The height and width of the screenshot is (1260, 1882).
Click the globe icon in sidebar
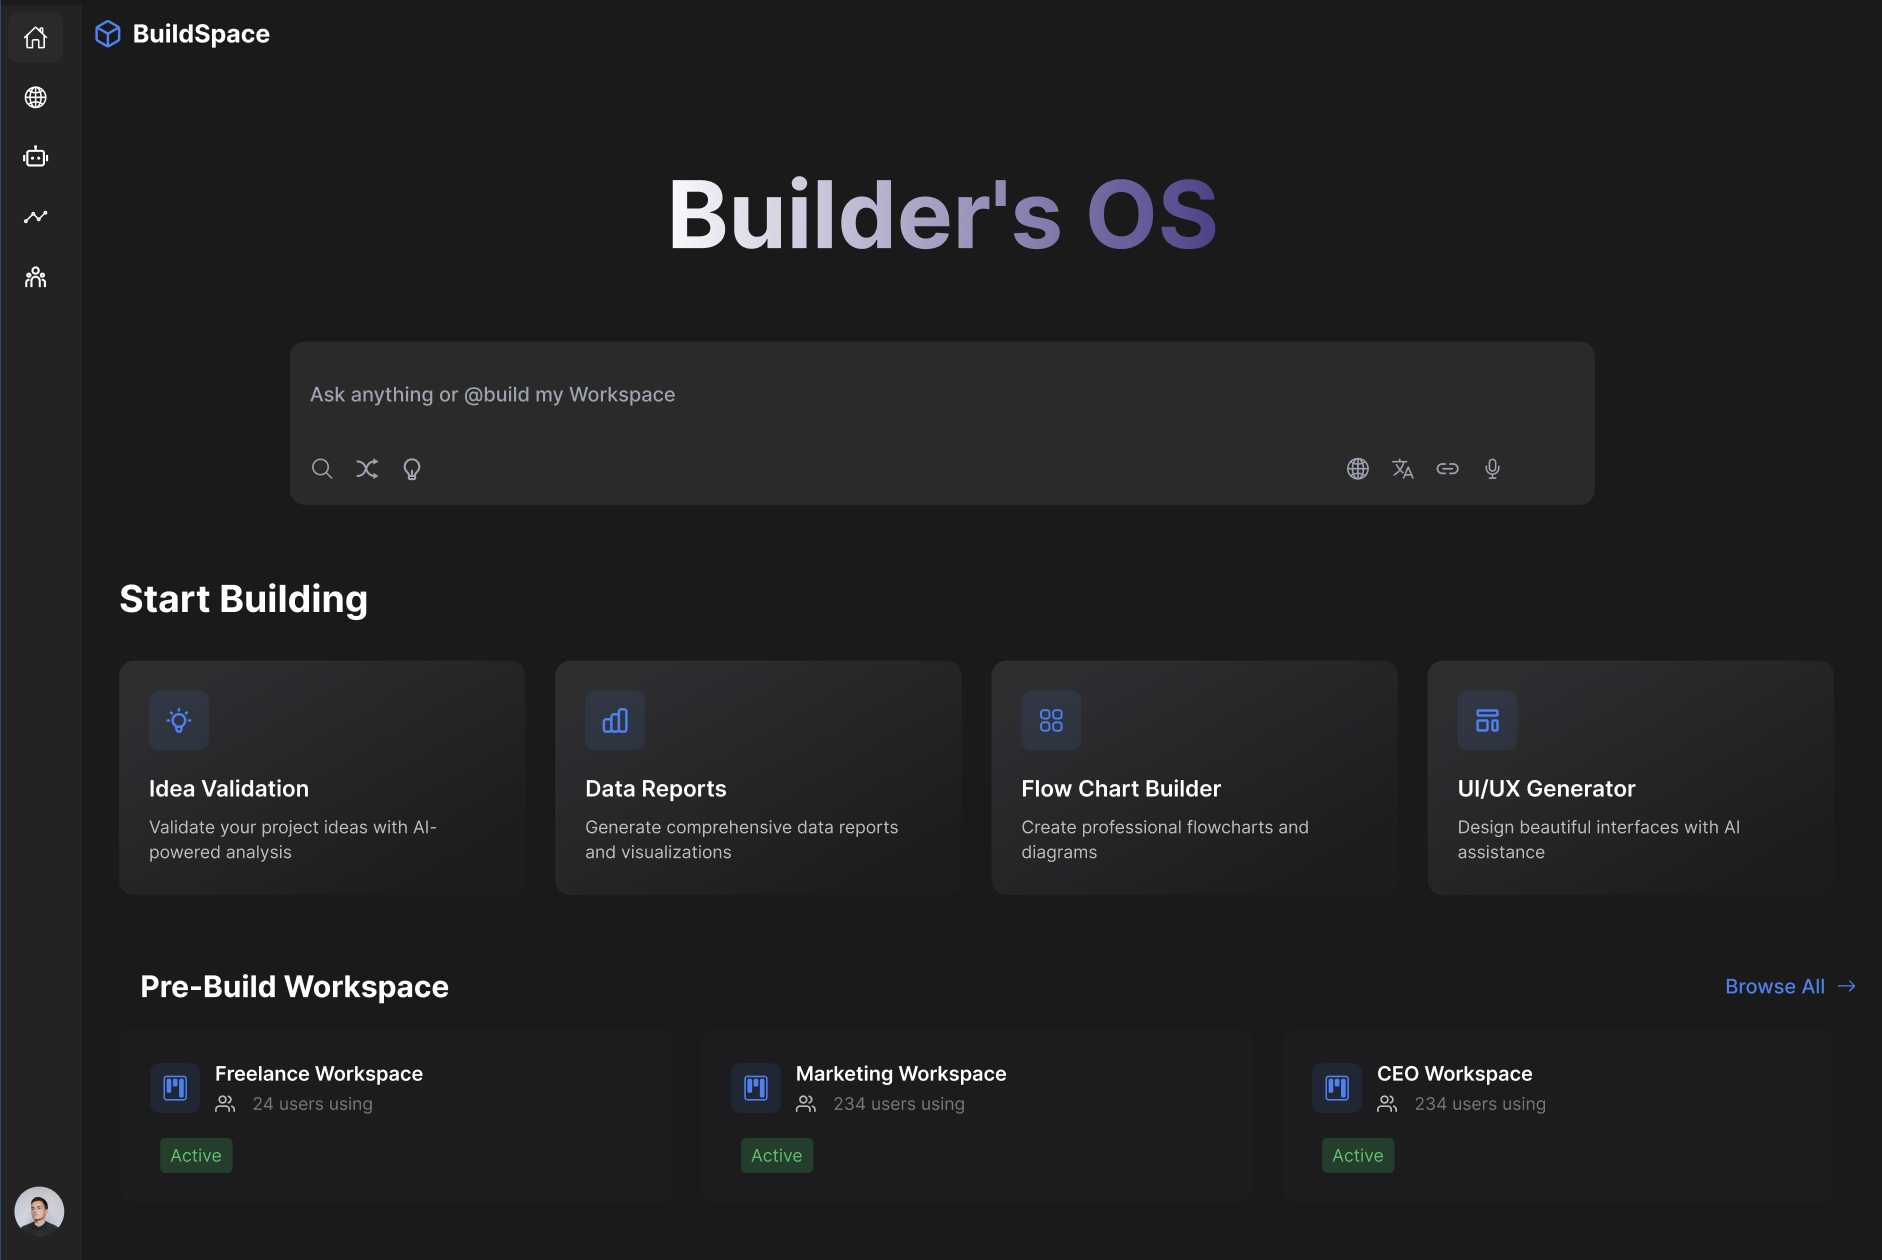(36, 97)
